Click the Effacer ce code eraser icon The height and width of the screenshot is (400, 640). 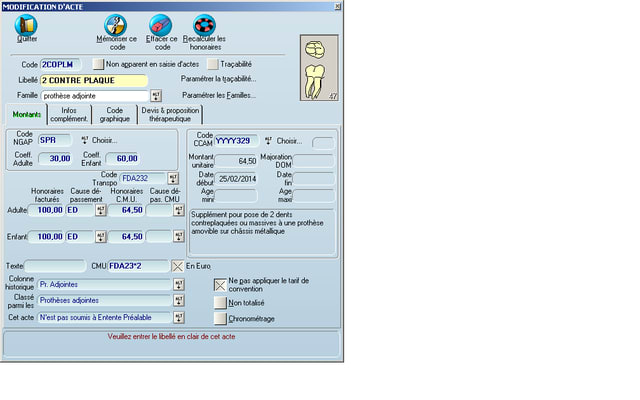click(160, 25)
